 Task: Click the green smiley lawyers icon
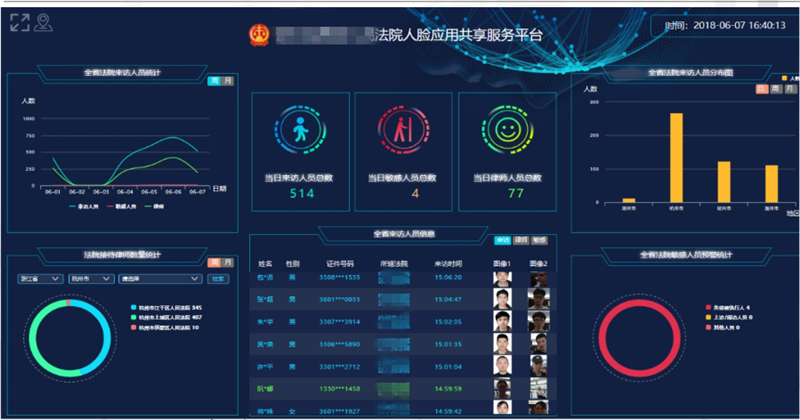point(508,132)
